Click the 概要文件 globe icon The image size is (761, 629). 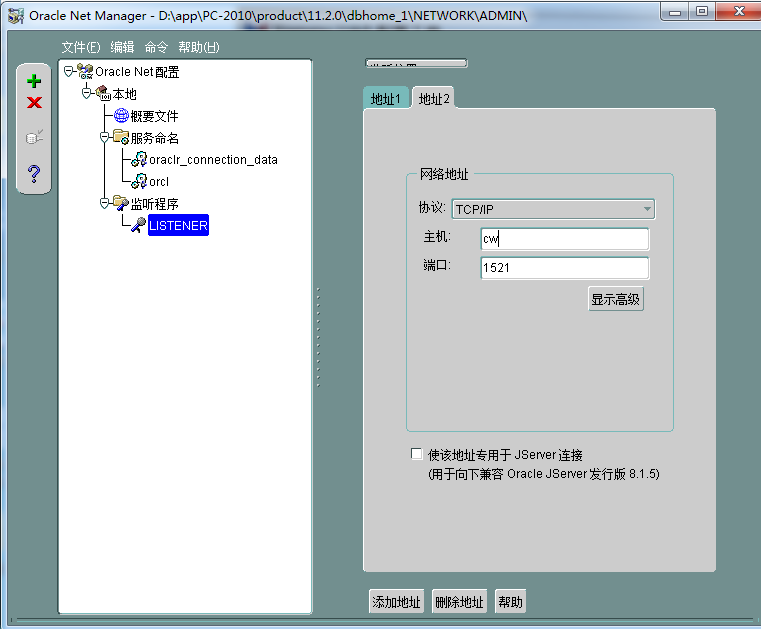[x=121, y=116]
